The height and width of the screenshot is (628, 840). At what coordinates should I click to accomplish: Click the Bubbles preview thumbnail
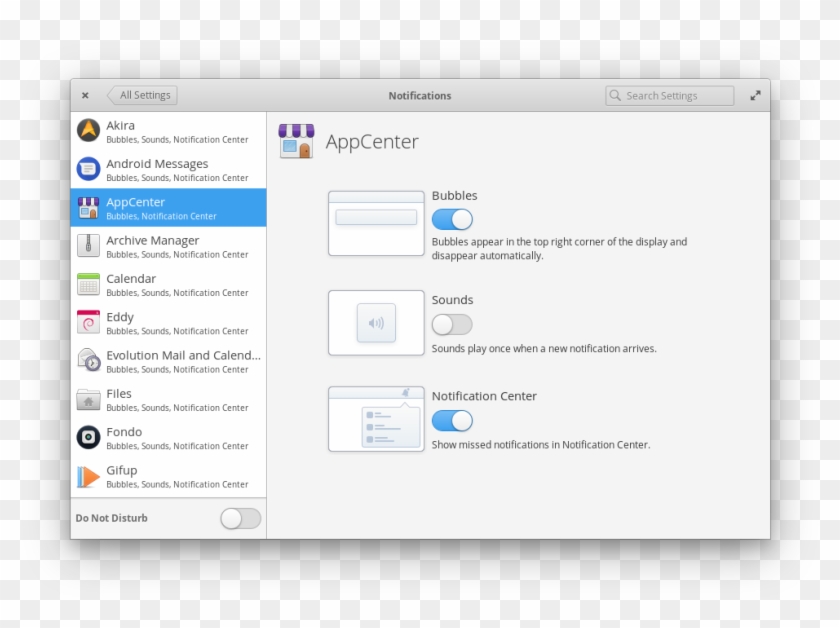tap(376, 223)
